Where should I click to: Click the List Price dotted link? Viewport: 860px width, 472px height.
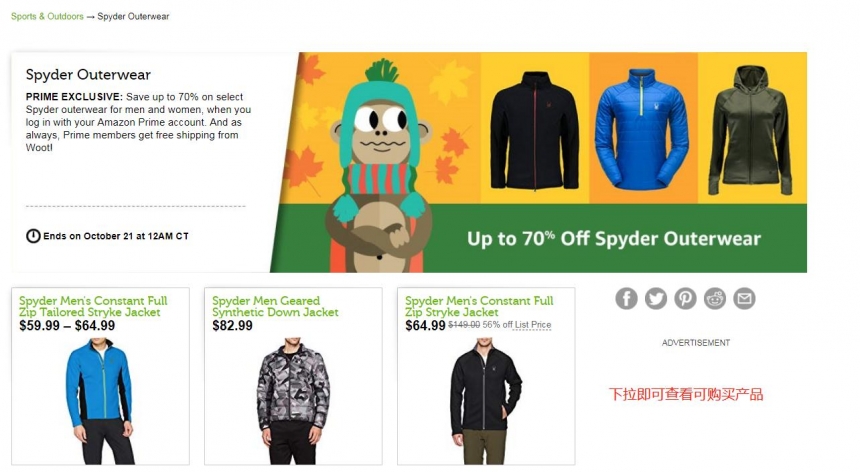tap(533, 325)
